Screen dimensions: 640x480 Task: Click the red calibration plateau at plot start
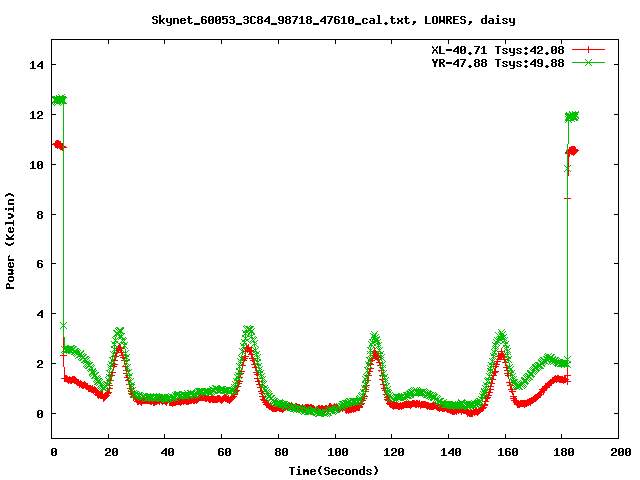[58, 145]
